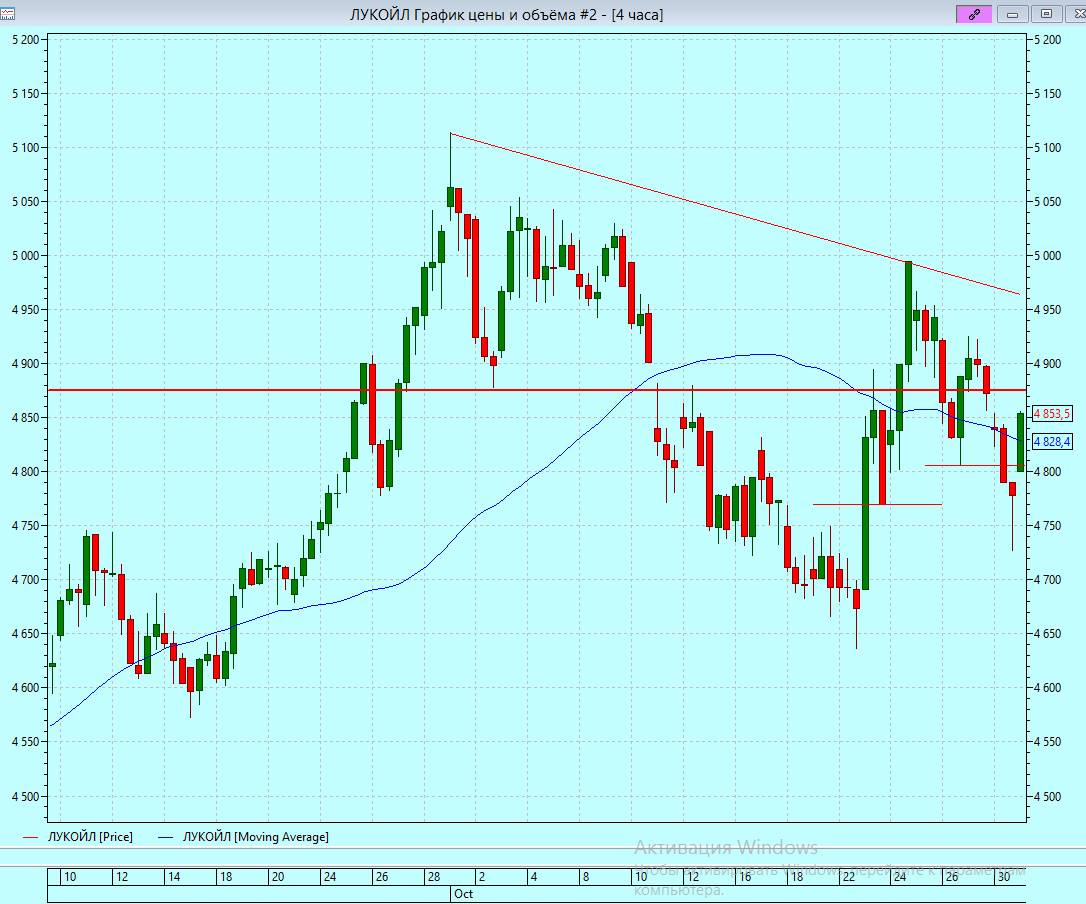The height and width of the screenshot is (904, 1086).
Task: Click 5 050 on the right price axis
Action: click(x=1047, y=202)
